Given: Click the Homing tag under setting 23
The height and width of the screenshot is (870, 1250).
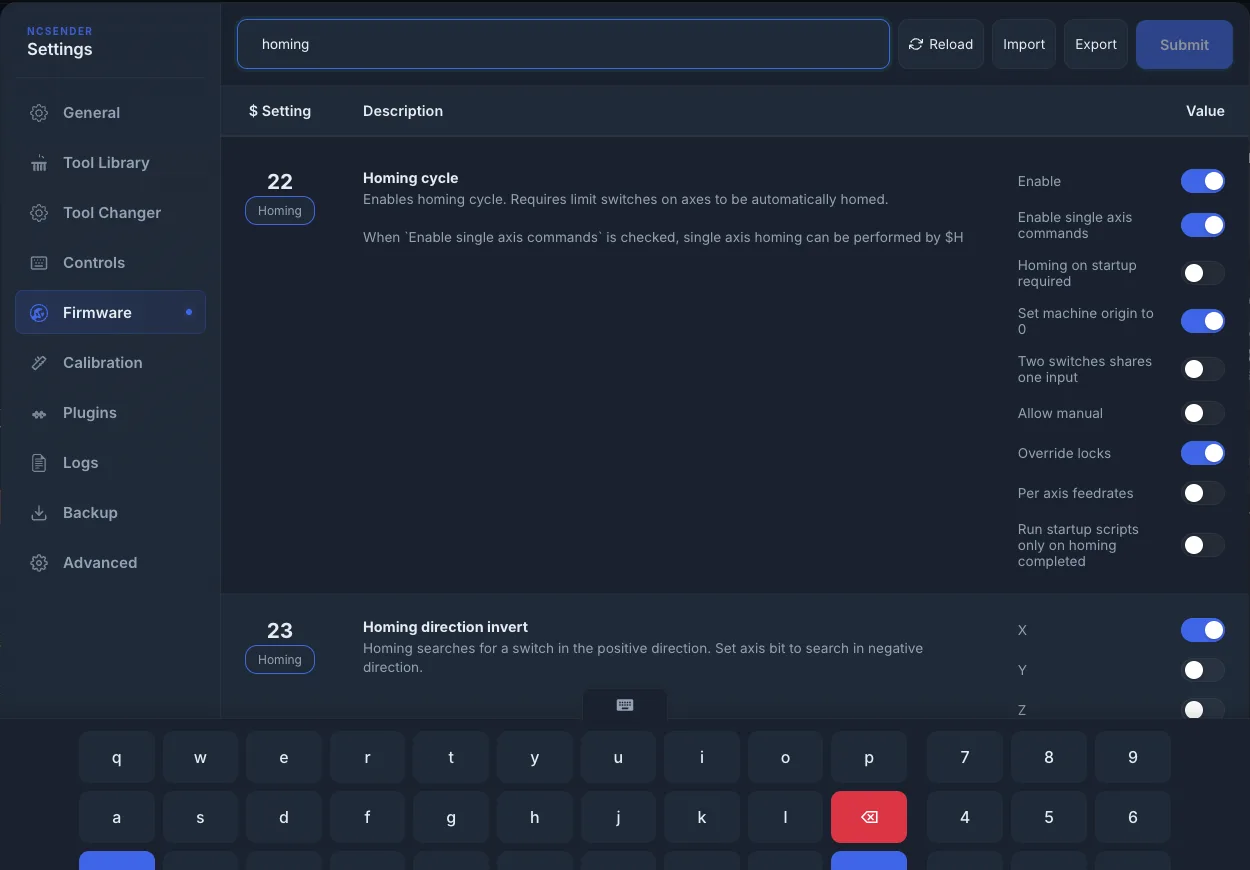Looking at the screenshot, I should pyautogui.click(x=280, y=660).
